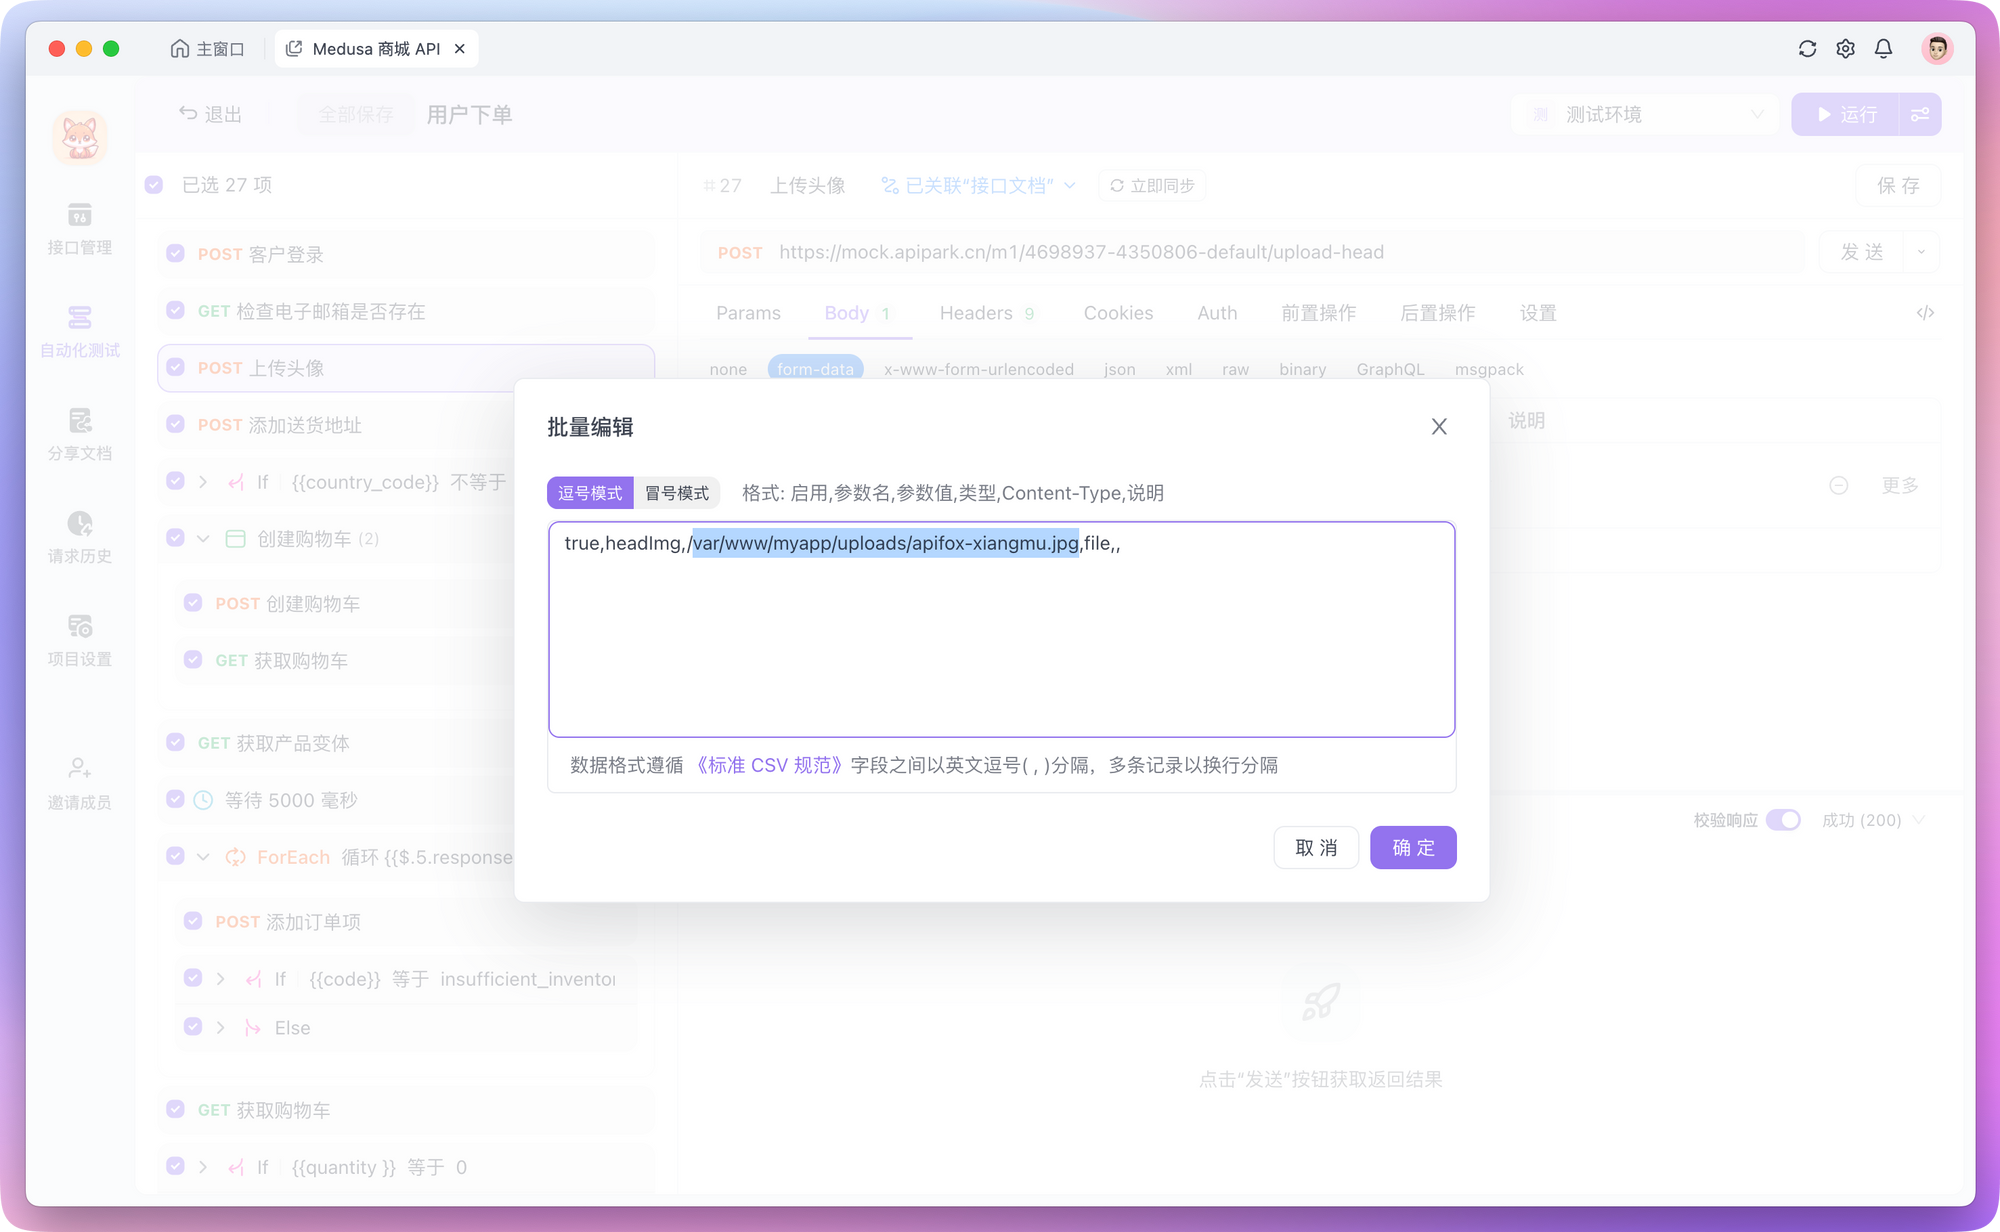Viewport: 2000px width, 1232px height.
Task: Open the 成功 (200) response dropdown
Action: coord(1872,820)
